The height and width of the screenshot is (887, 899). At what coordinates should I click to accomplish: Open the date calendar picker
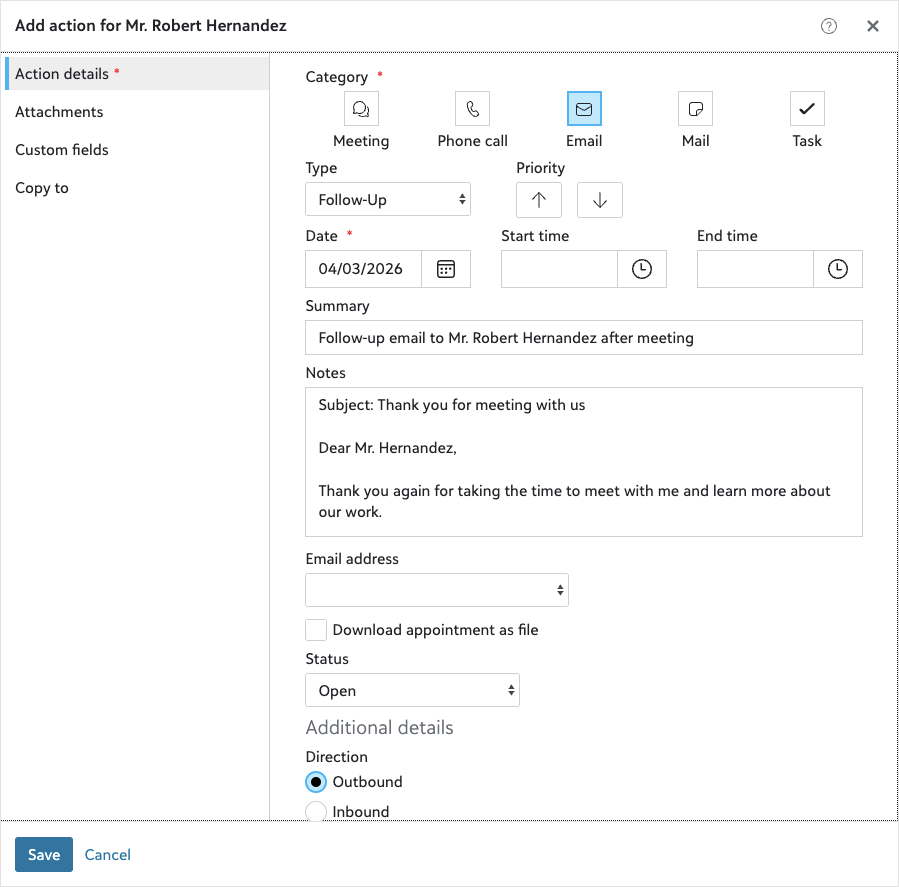click(446, 269)
